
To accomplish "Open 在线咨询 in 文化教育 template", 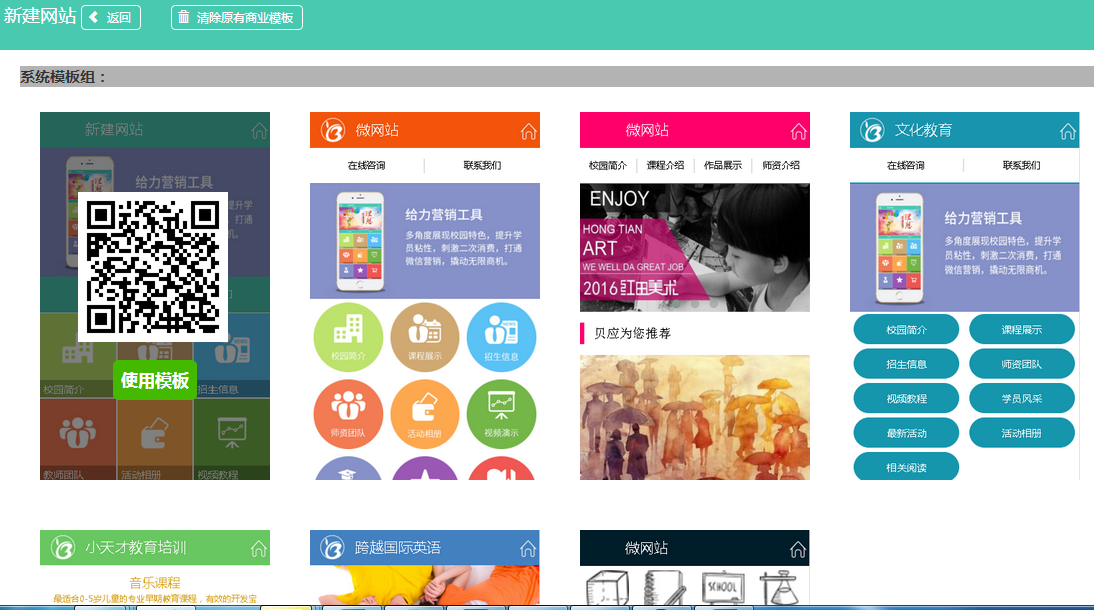I will click(906, 165).
